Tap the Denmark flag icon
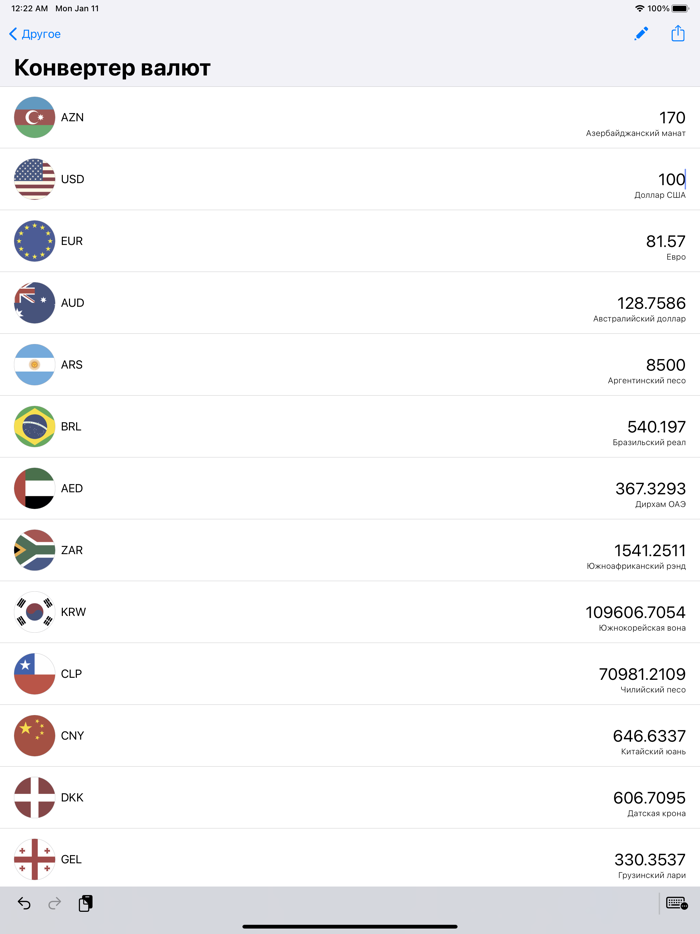 pyautogui.click(x=34, y=798)
